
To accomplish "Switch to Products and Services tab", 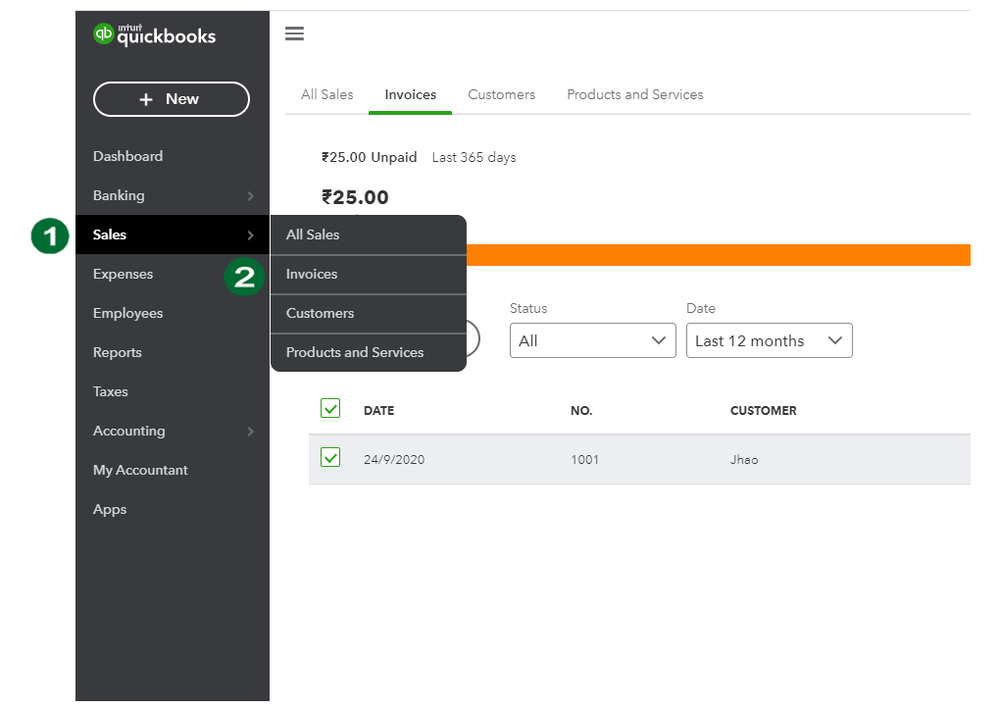I will click(x=635, y=94).
